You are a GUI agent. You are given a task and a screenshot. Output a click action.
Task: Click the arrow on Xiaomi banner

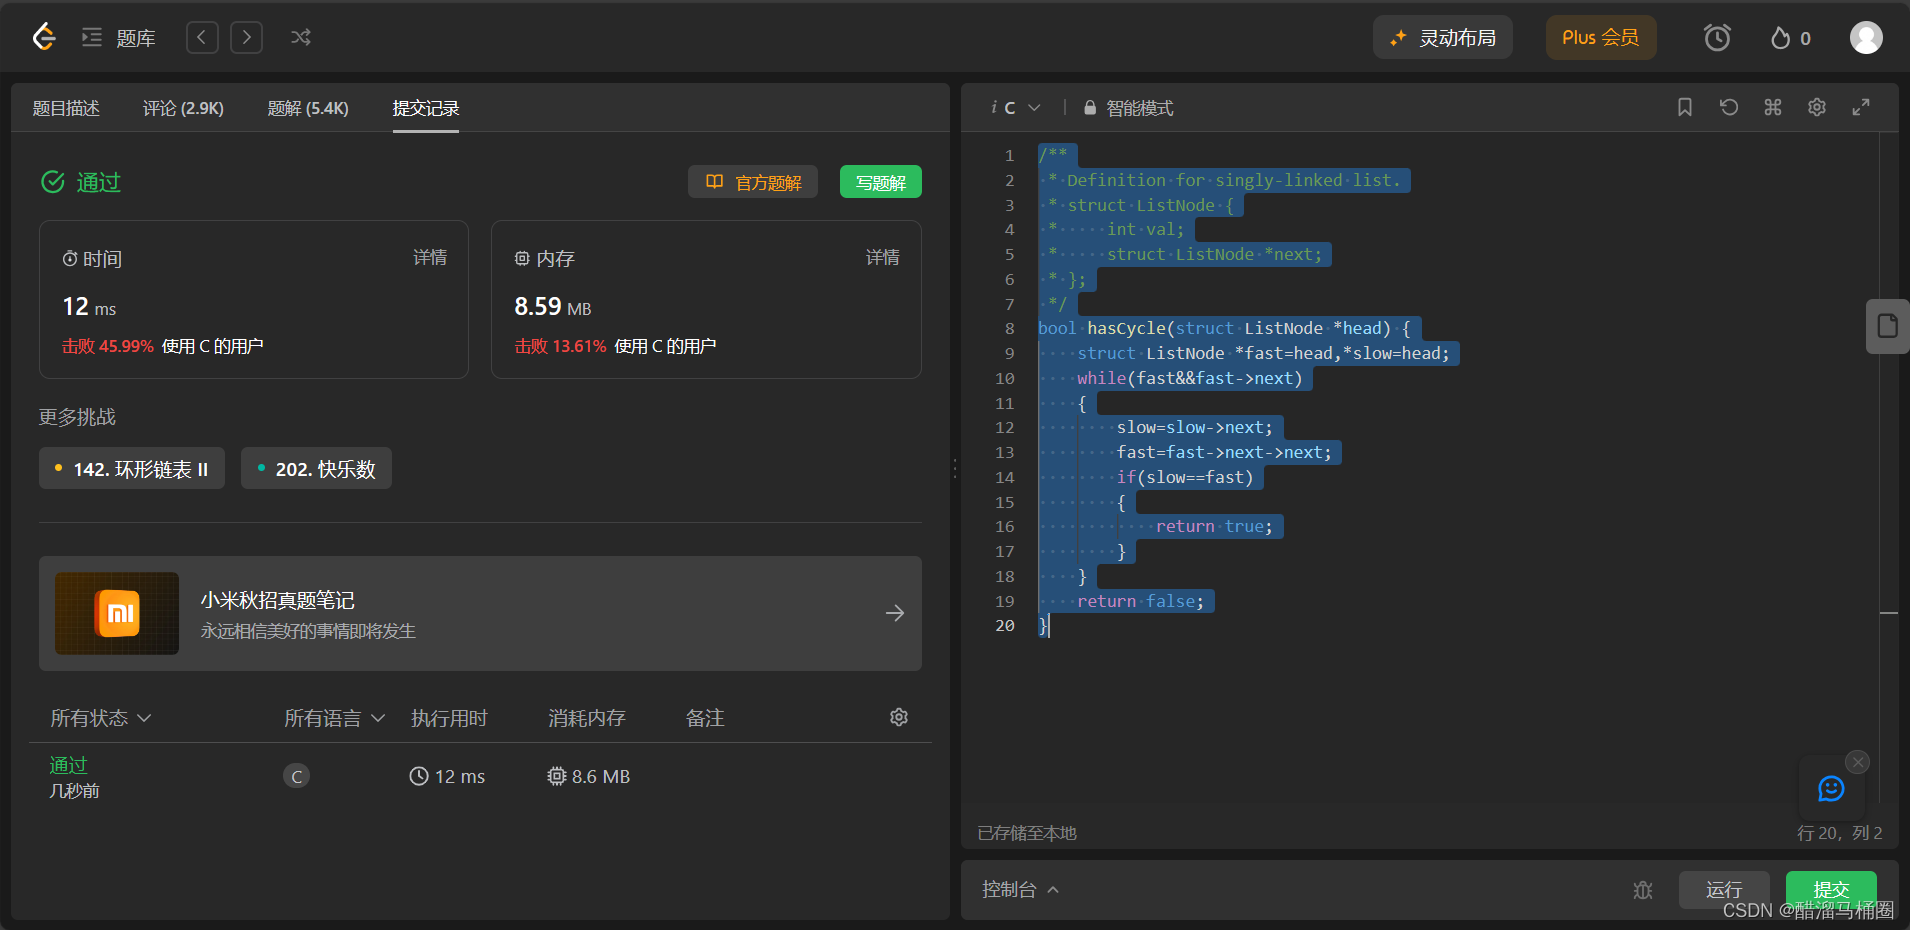(895, 613)
